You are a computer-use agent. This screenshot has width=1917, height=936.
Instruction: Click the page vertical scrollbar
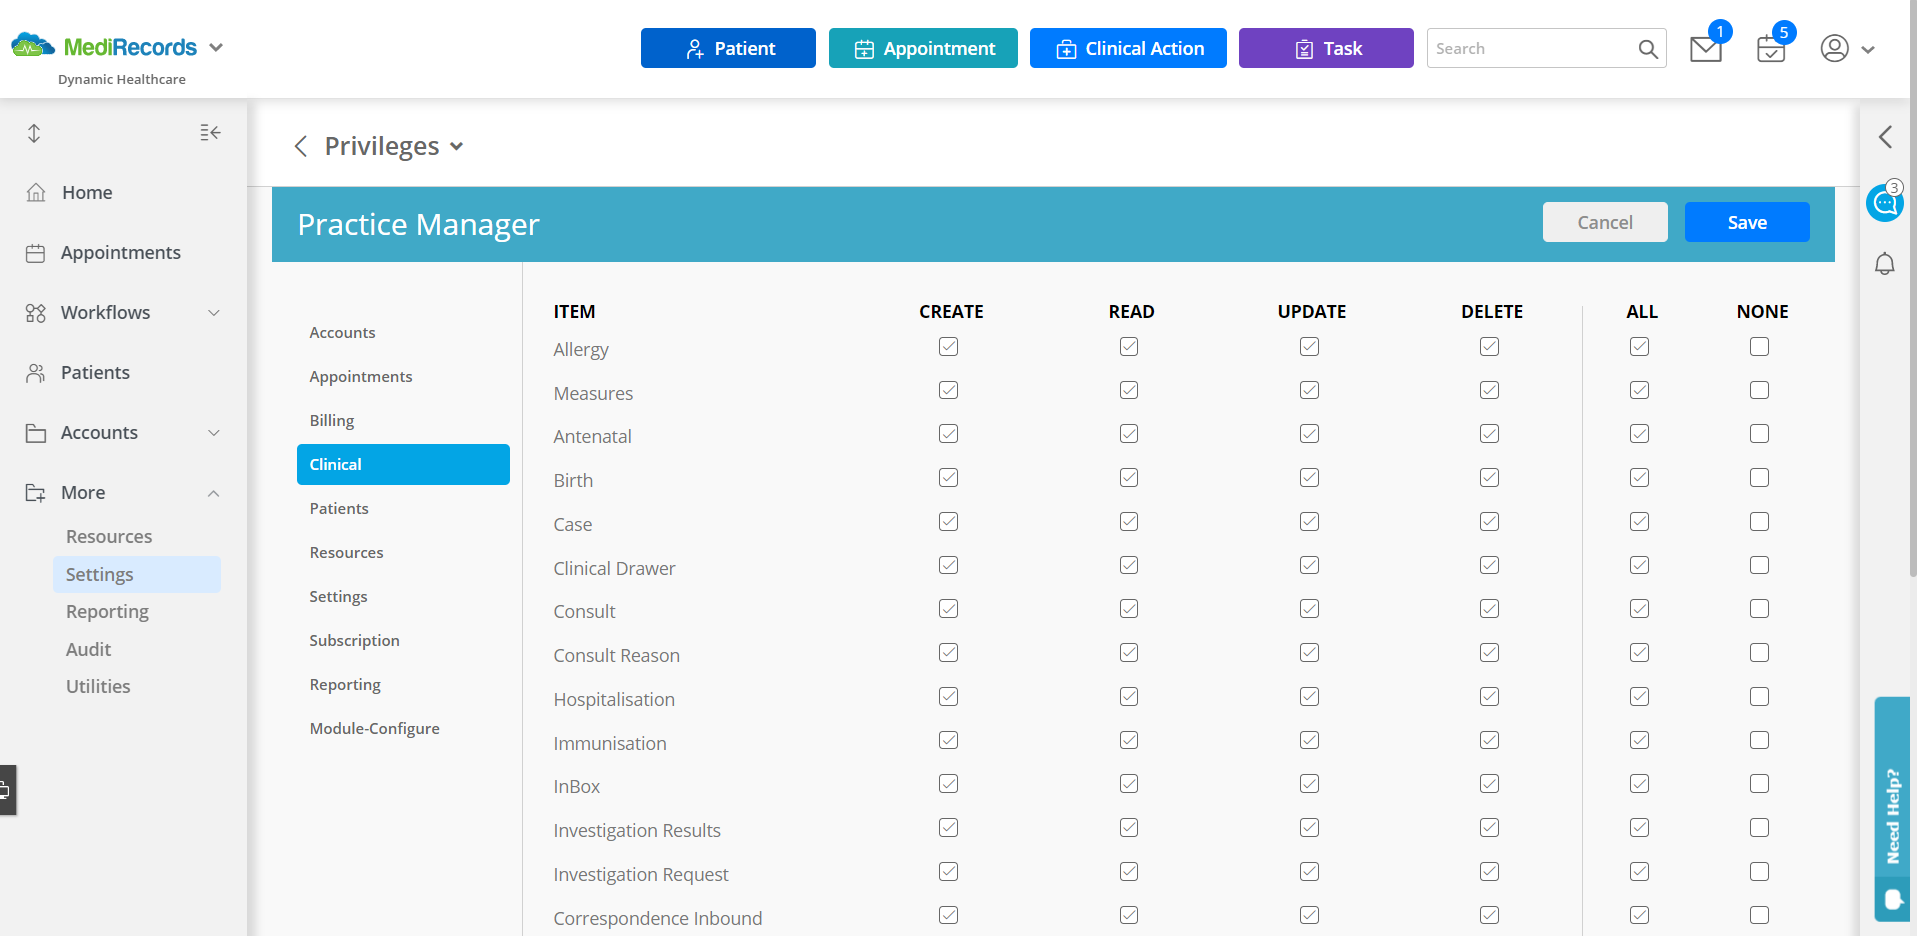pos(1912,290)
